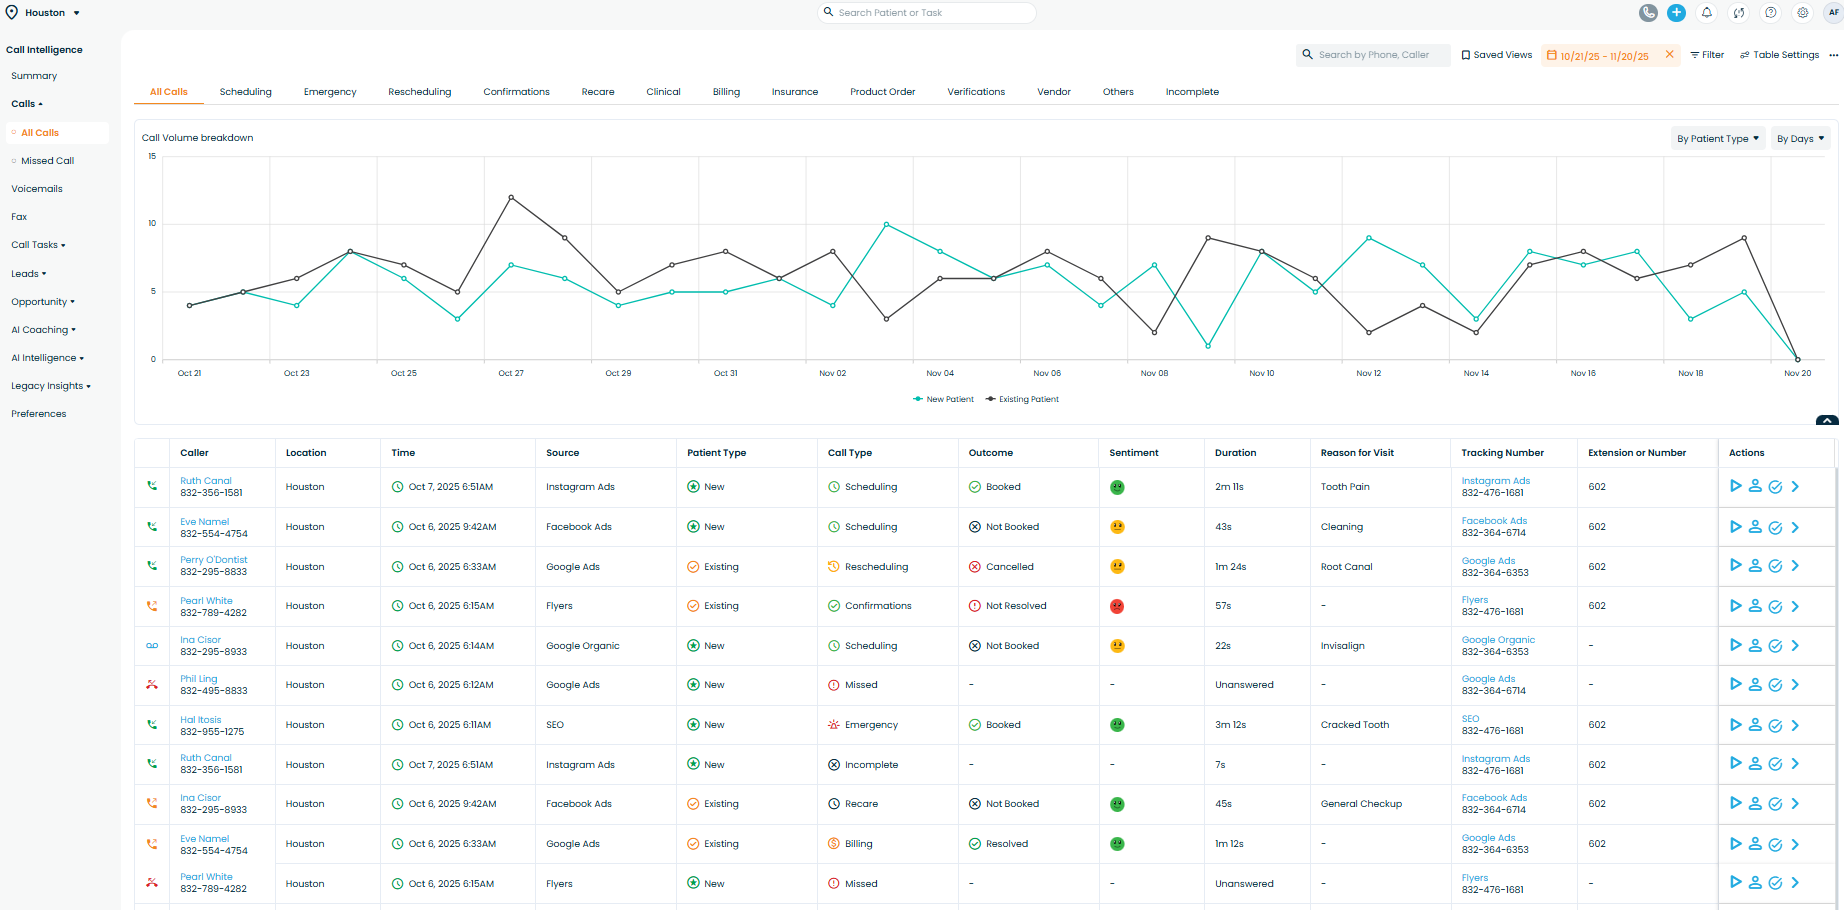
Task: Open settings gear in the top bar
Action: pos(1803,13)
